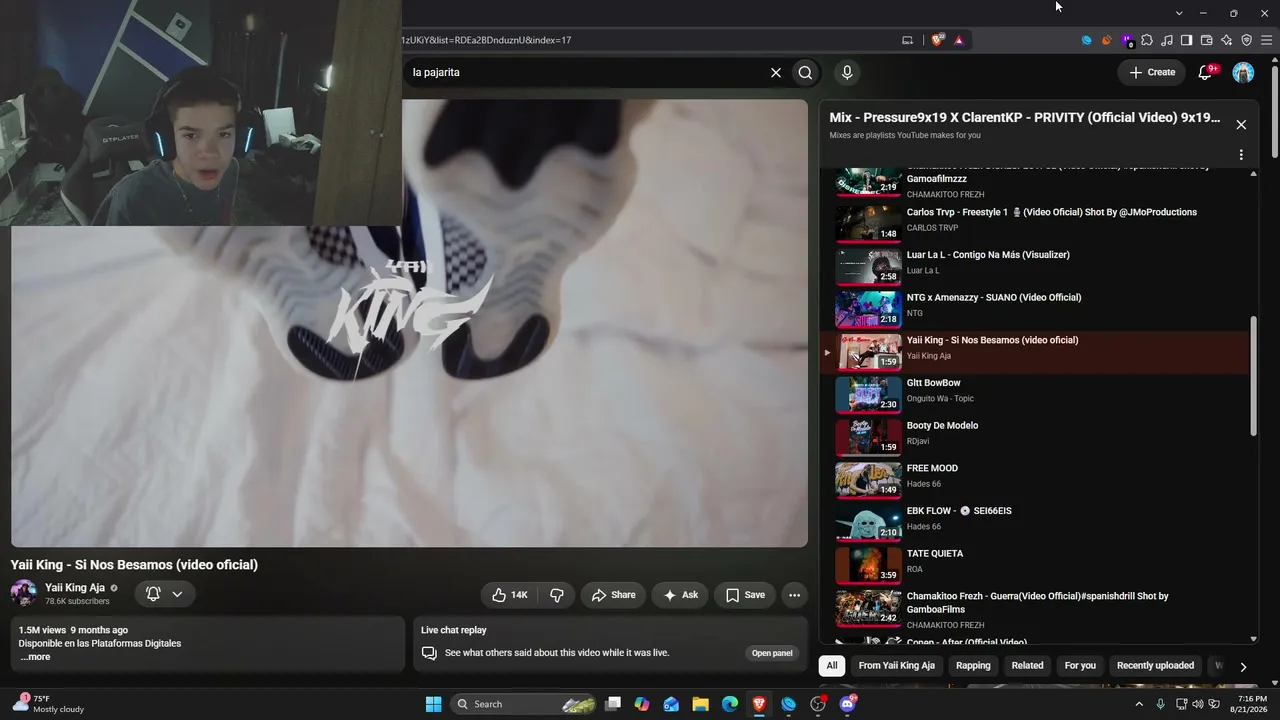Select the 'For you' filter chip

[1080, 666]
